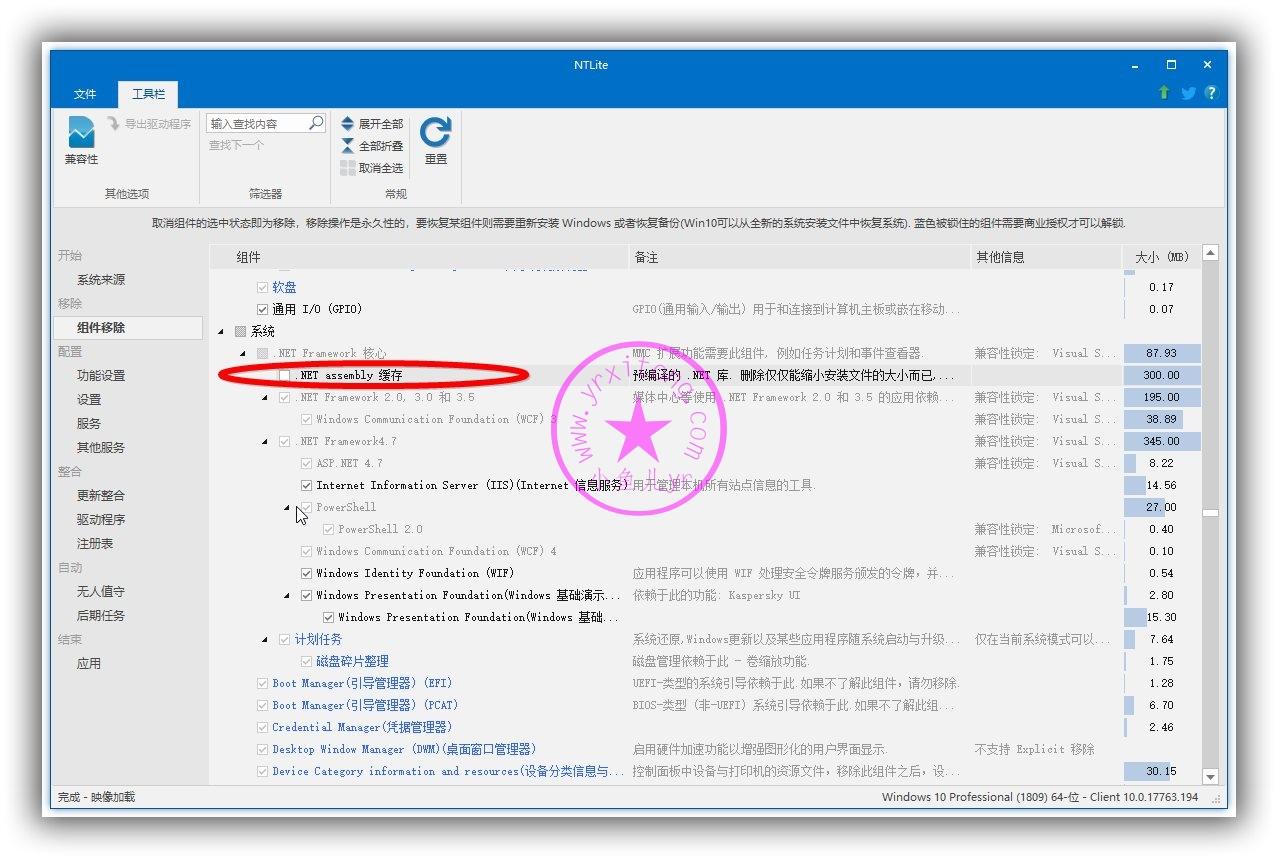
Task: Select the PowerShell 2.0 row
Action: (705, 529)
